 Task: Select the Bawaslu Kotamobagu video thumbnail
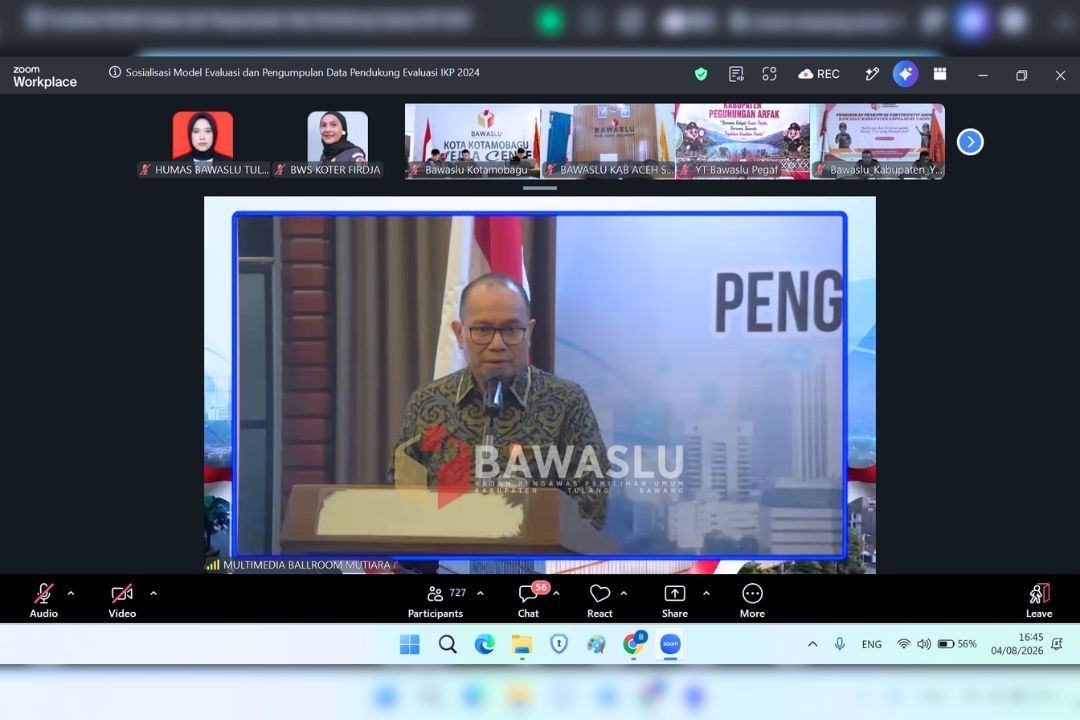pyautogui.click(x=472, y=141)
